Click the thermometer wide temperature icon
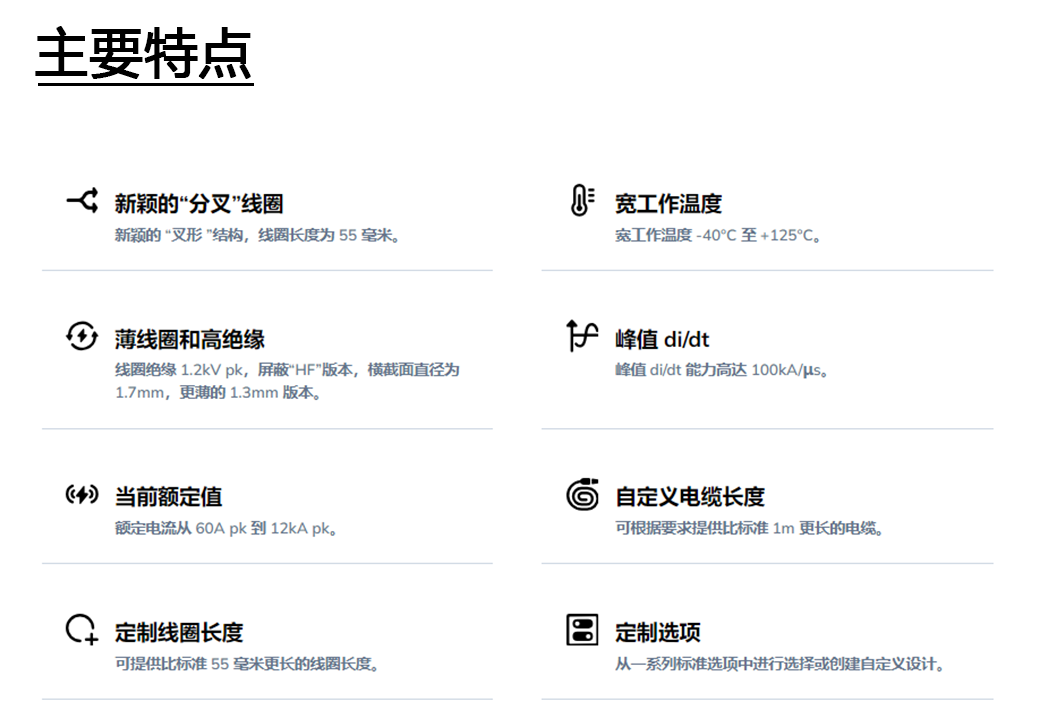The height and width of the screenshot is (719, 1048). [582, 200]
